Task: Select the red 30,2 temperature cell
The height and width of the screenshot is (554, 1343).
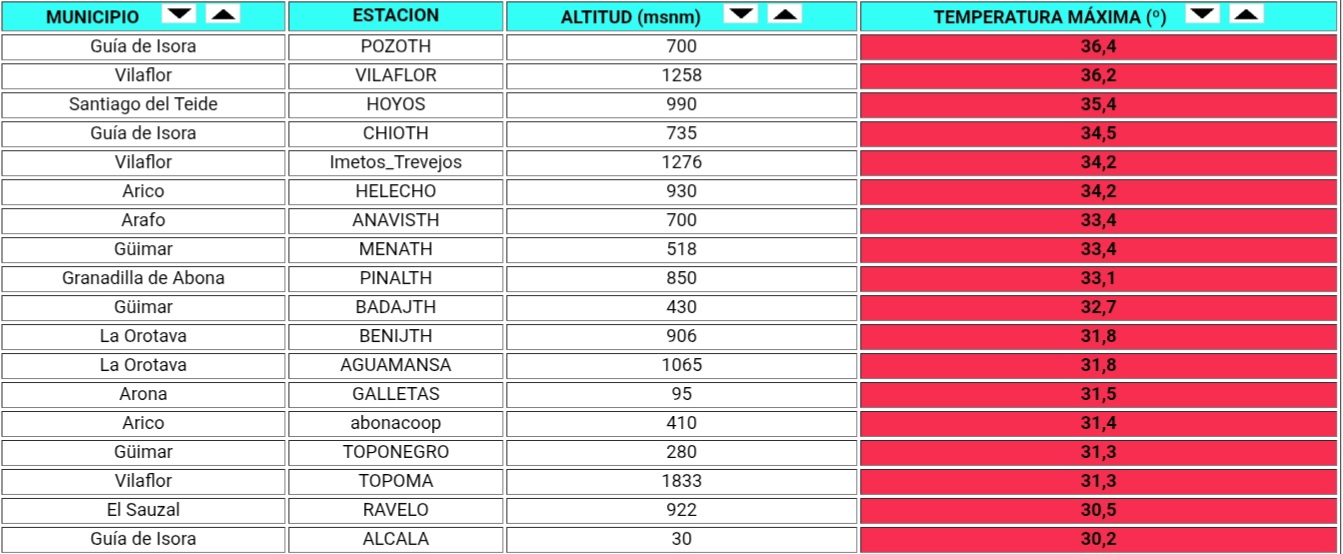Action: (x=1100, y=539)
